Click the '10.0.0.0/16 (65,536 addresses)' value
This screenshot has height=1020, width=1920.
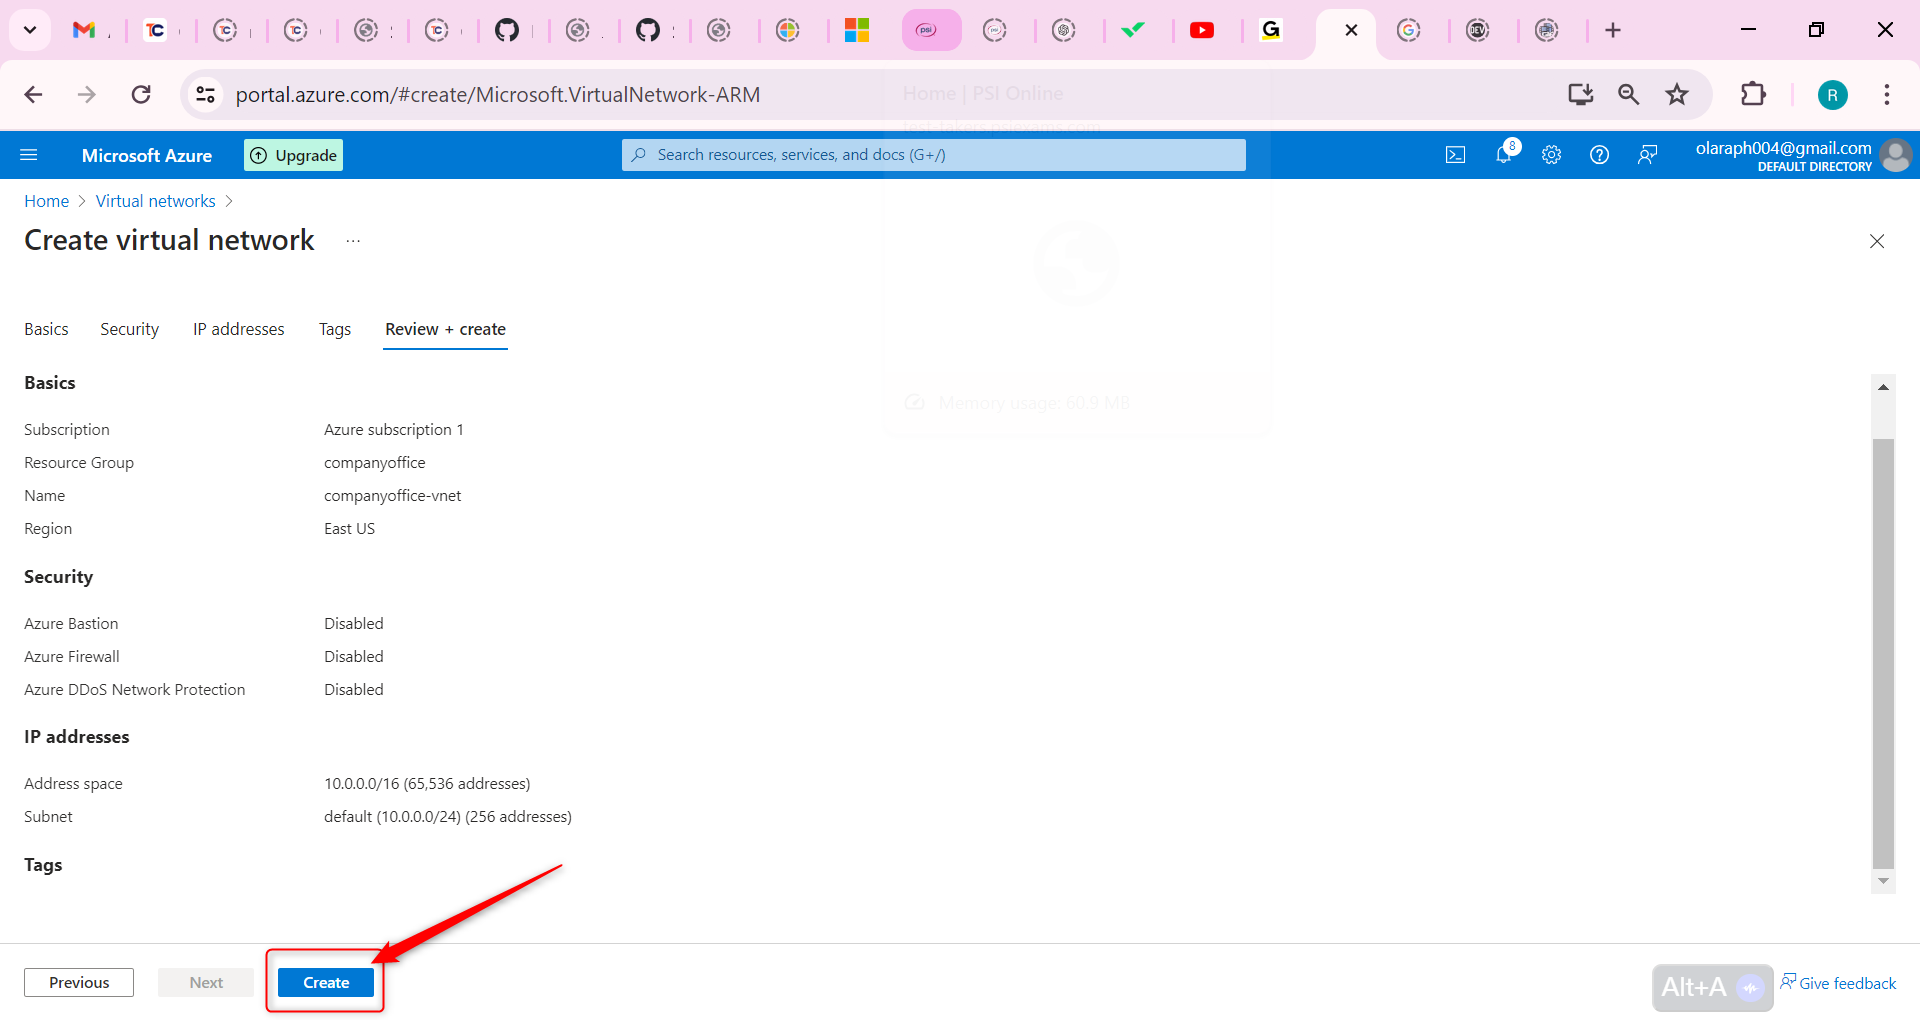tap(427, 783)
